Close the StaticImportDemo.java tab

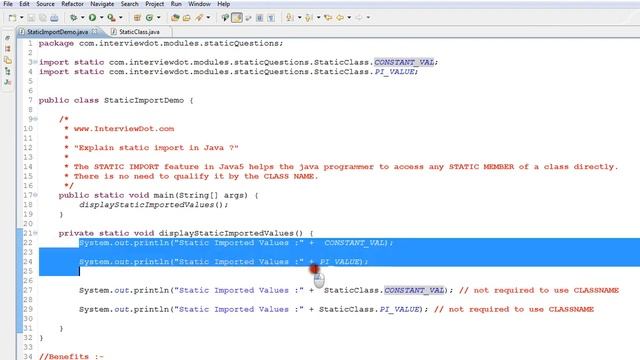point(95,31)
